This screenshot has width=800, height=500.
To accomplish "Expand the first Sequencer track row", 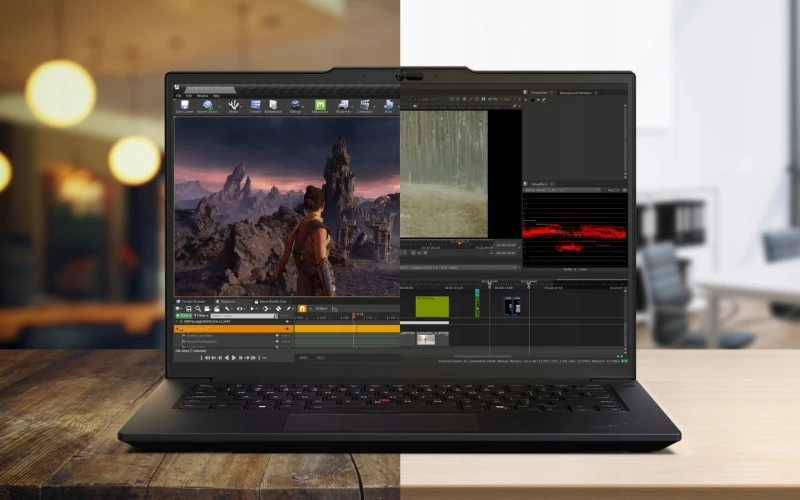I will [177, 321].
